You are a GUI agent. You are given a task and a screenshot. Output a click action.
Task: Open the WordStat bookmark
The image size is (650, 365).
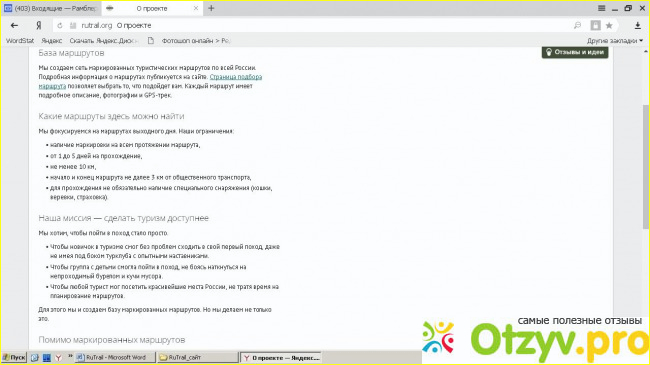coord(20,41)
